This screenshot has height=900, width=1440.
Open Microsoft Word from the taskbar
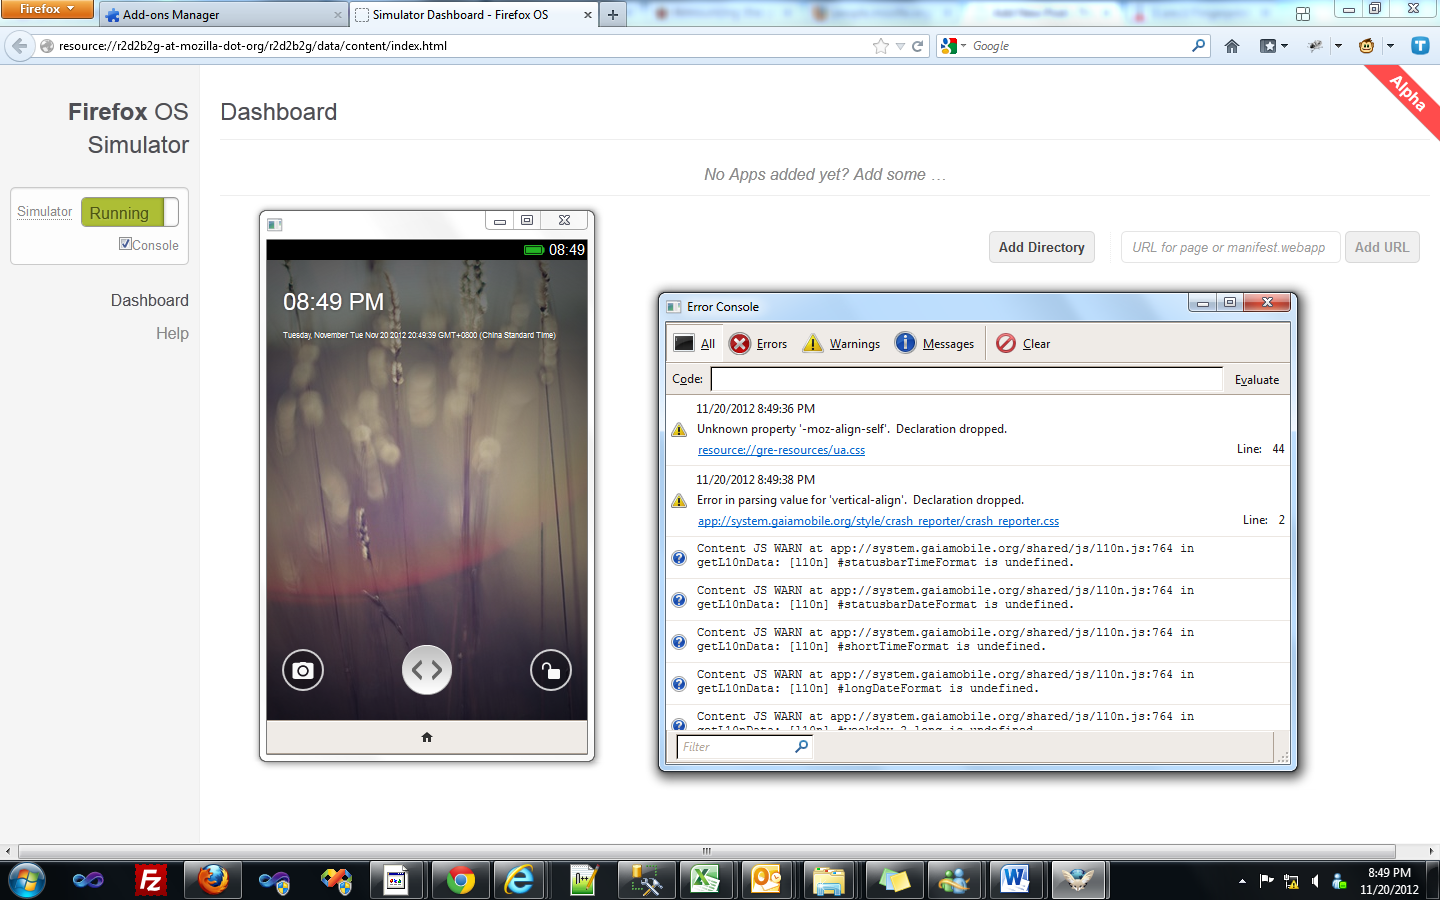tap(1015, 880)
